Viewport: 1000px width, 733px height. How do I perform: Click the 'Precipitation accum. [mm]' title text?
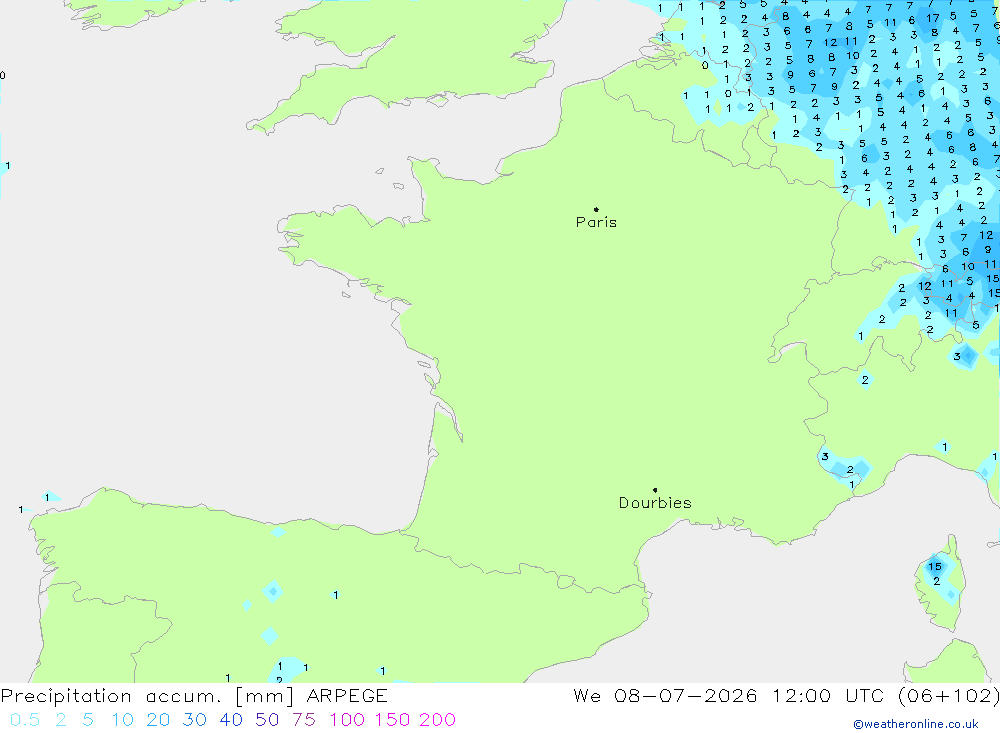(x=147, y=696)
